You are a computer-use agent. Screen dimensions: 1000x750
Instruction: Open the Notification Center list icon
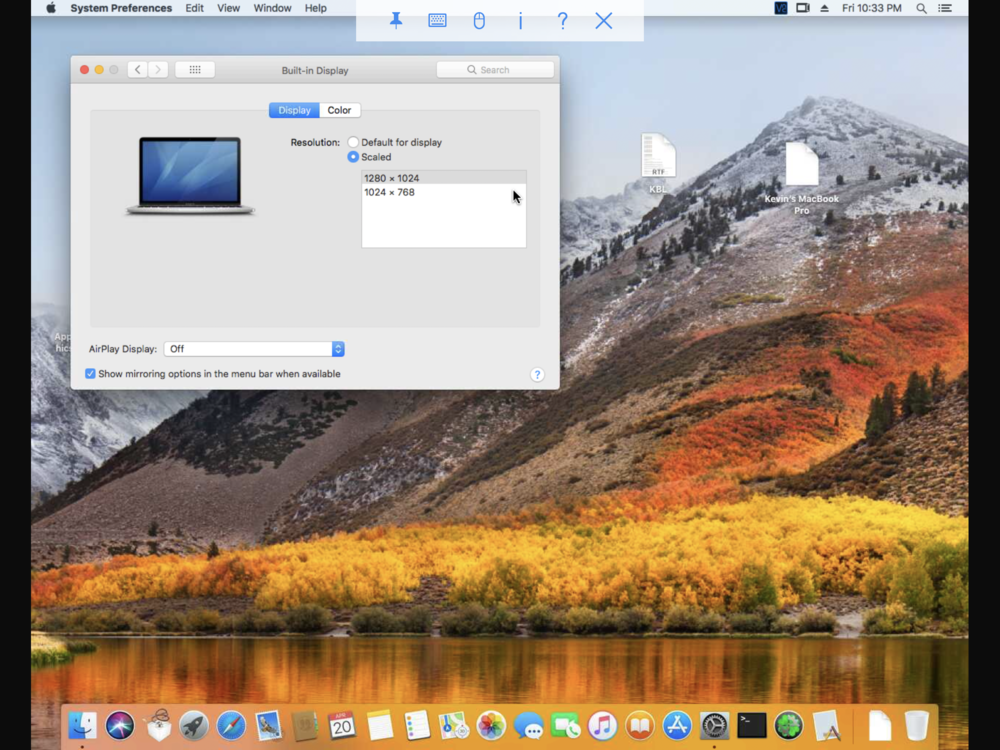pos(945,8)
